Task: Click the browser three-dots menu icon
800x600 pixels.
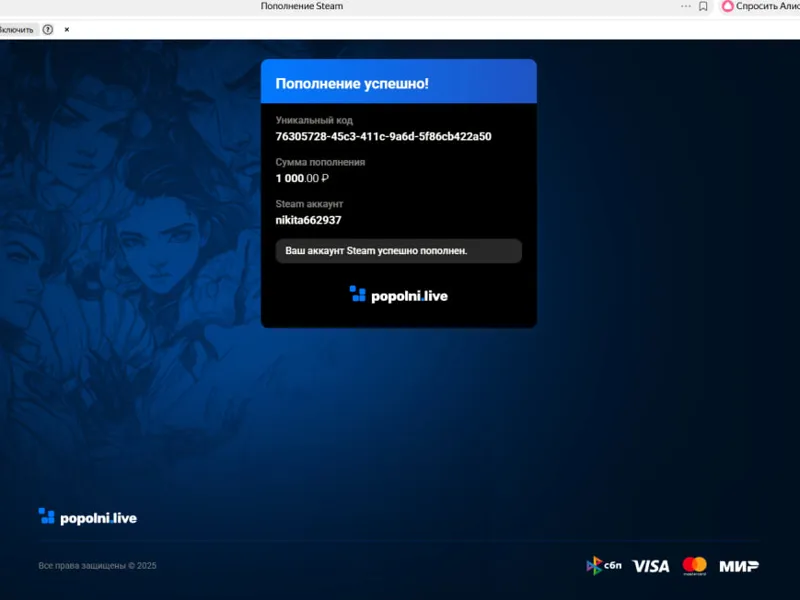Action: click(x=686, y=6)
